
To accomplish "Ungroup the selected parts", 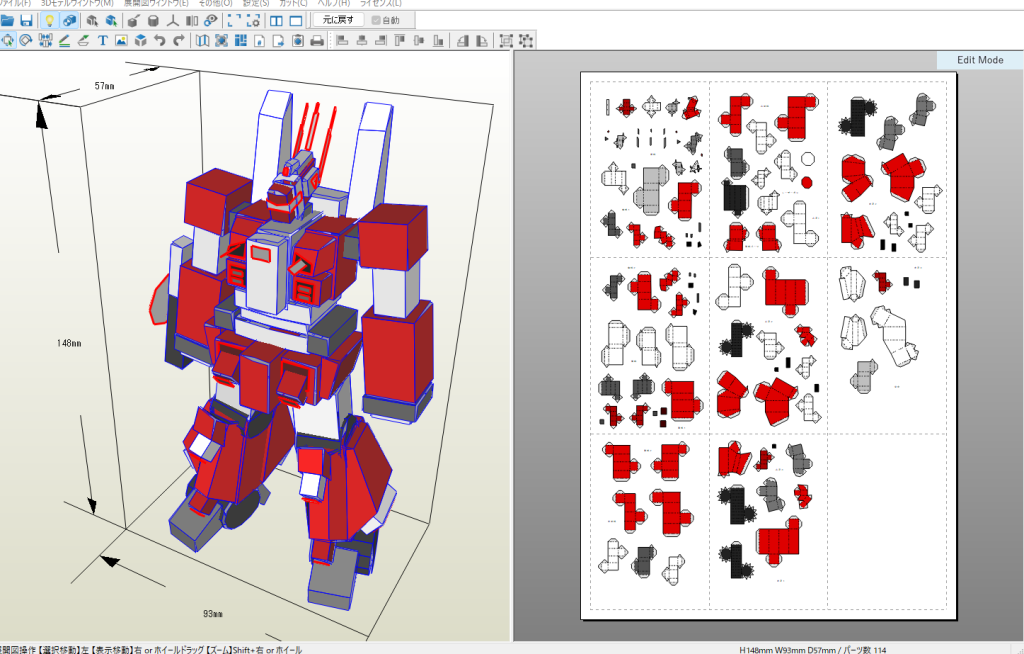I will click(x=526, y=41).
